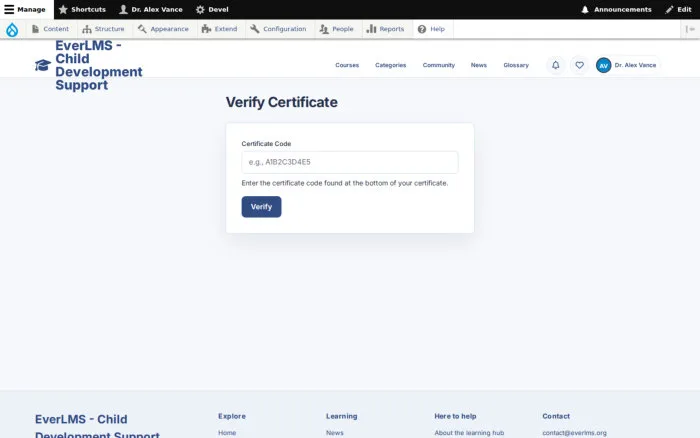Open the notifications bell icon
The height and width of the screenshot is (438, 700).
pos(555,65)
